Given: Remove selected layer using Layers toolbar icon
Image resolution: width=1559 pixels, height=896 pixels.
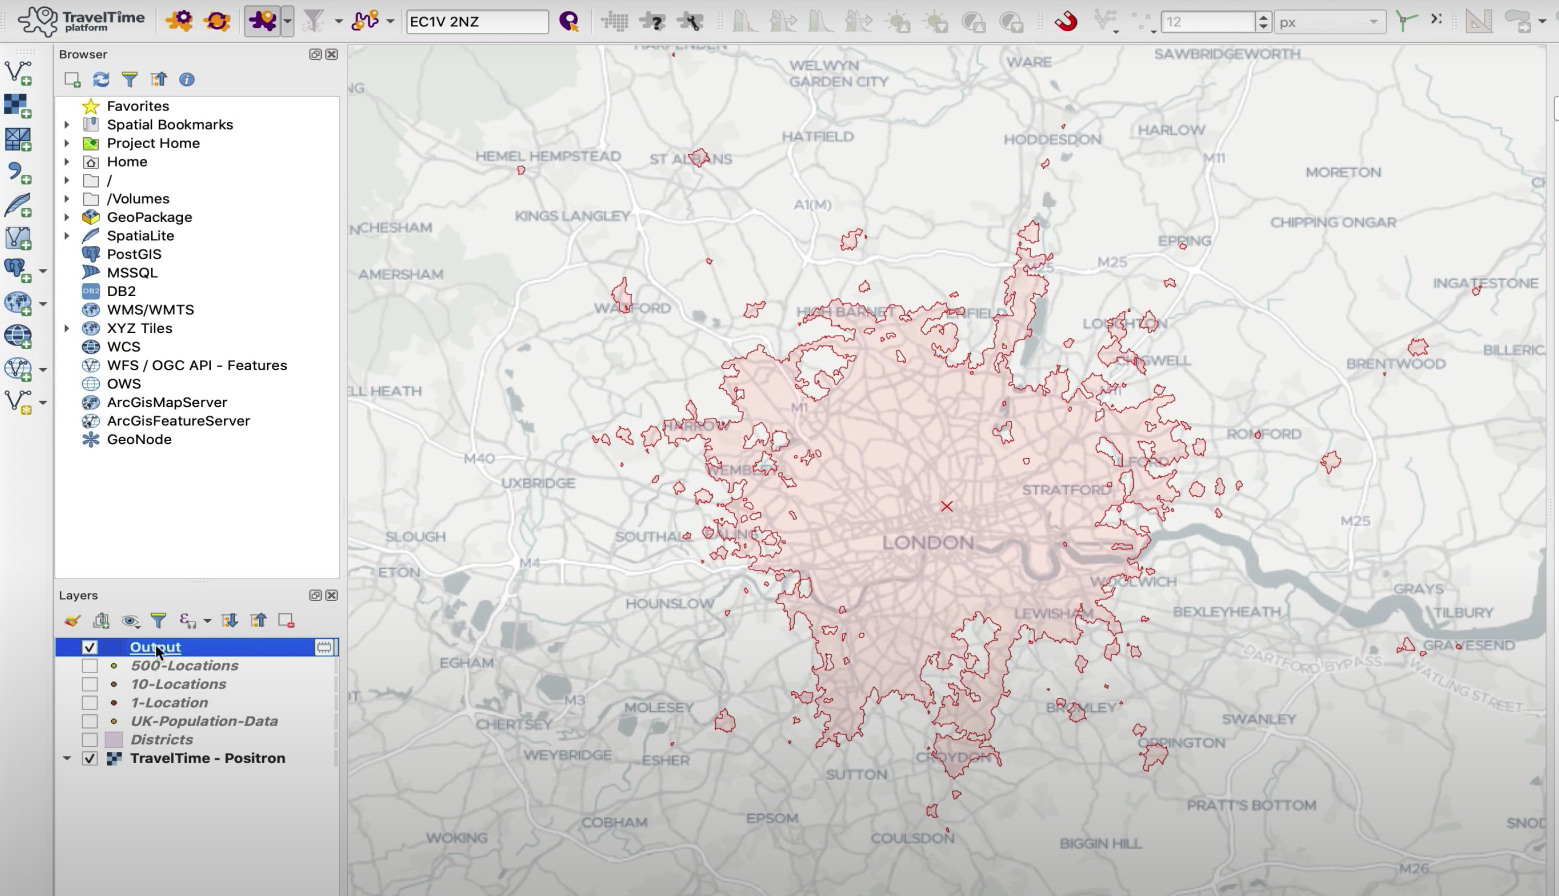Looking at the screenshot, I should tap(286, 621).
